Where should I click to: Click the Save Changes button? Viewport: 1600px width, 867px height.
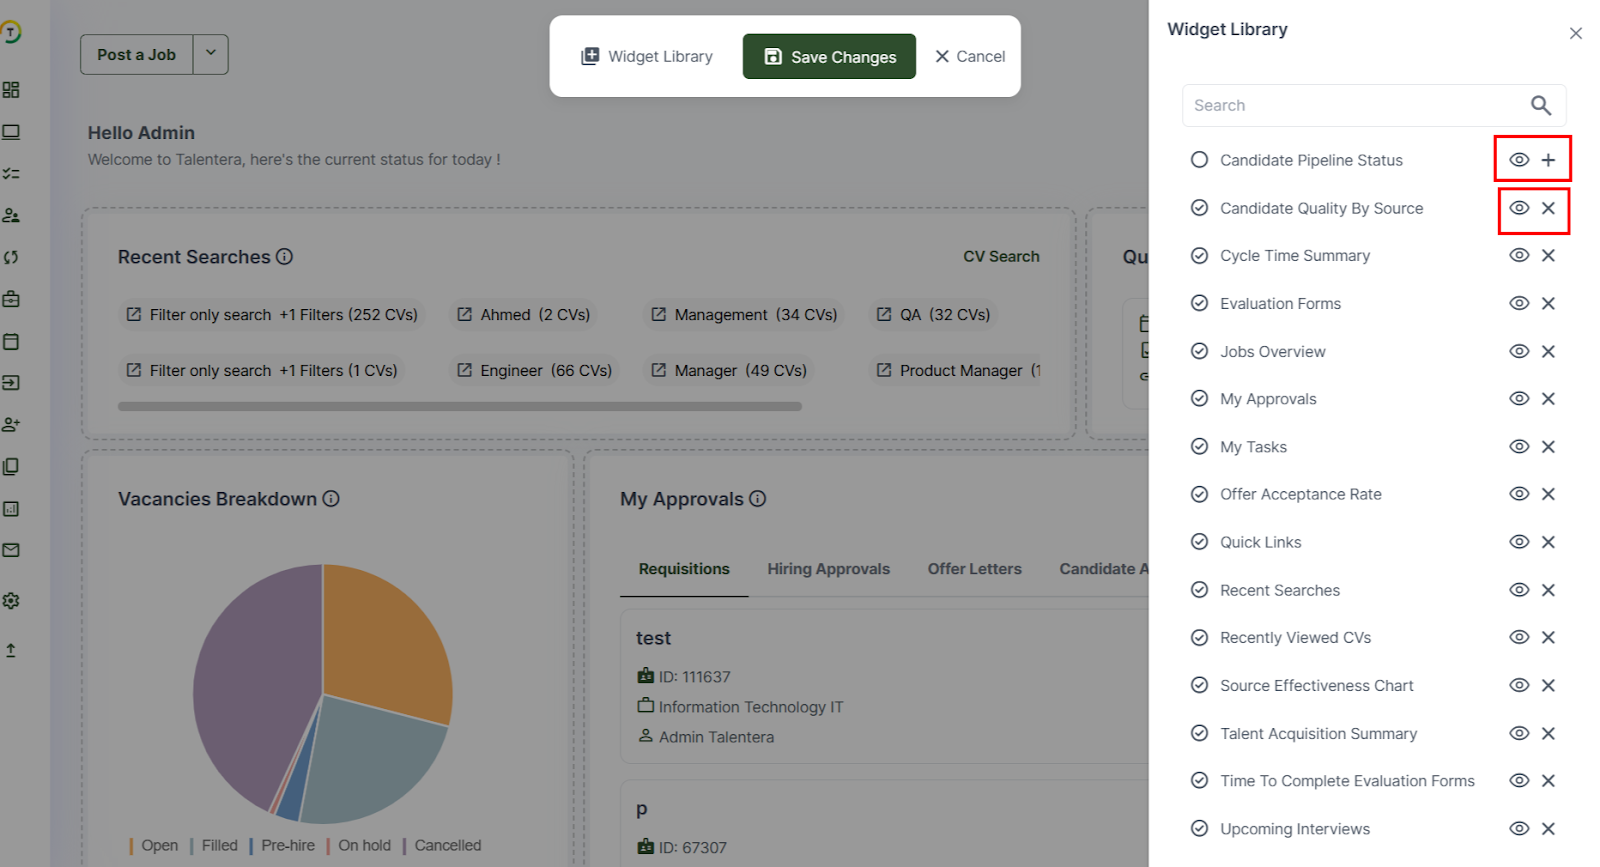829,57
